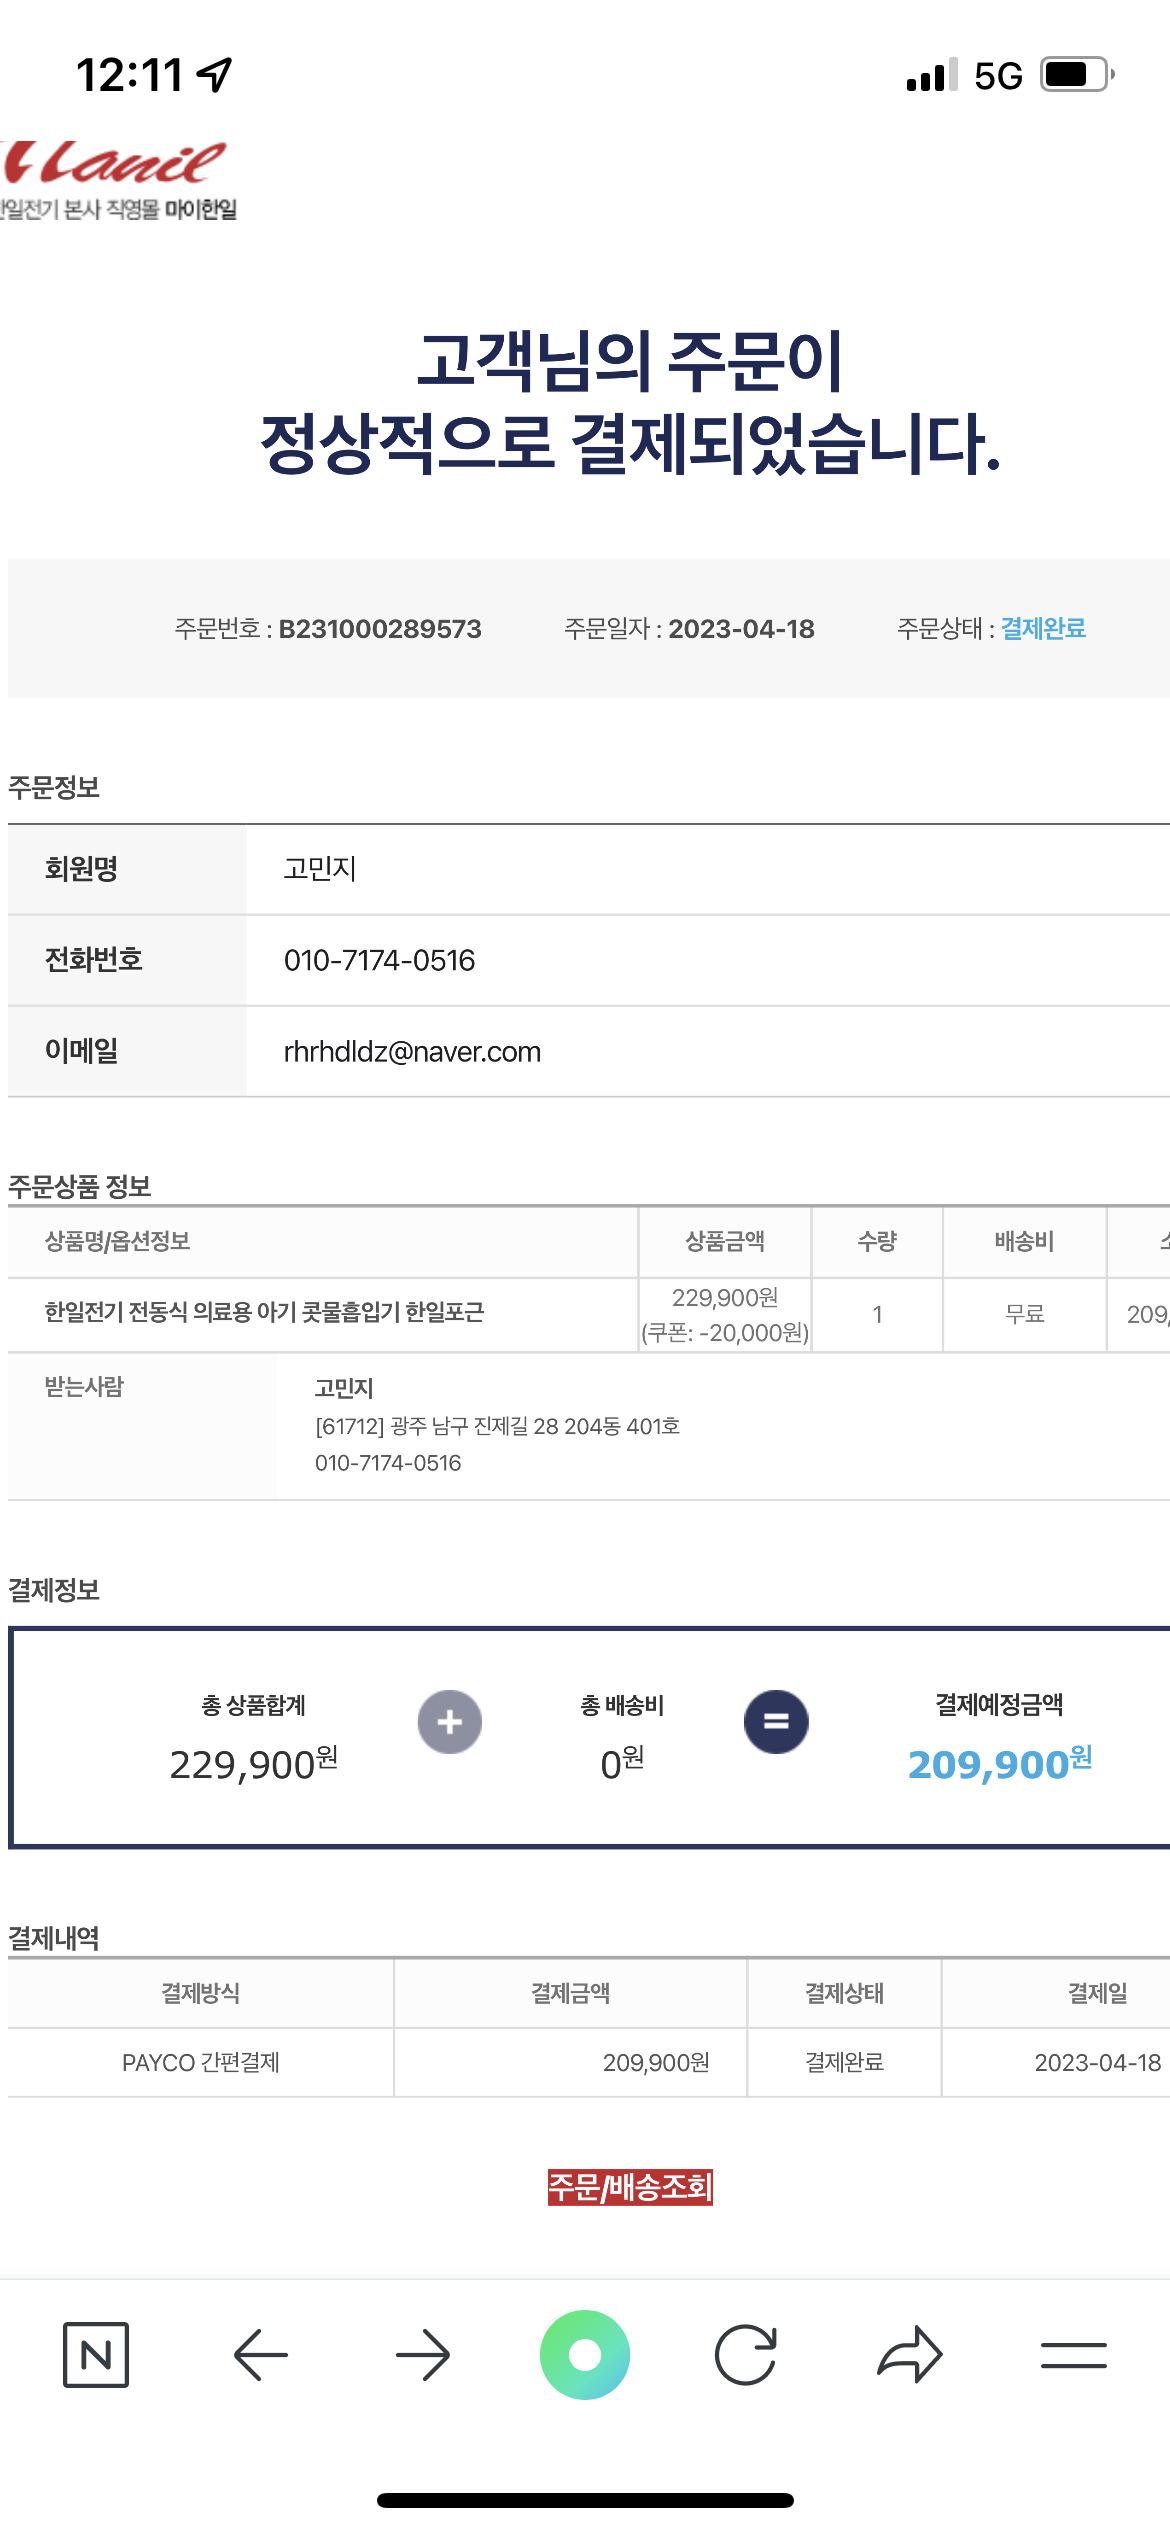This screenshot has height=2532, width=1170.
Task: Tap the Naver N home icon
Action: (96, 2355)
